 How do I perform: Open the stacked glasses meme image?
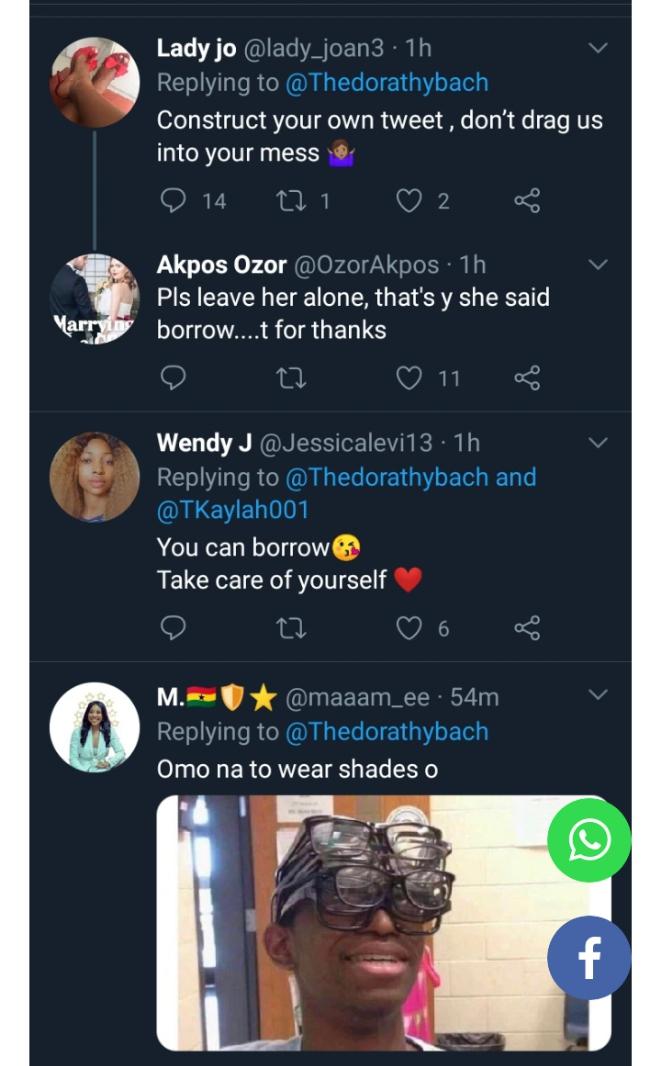360,920
